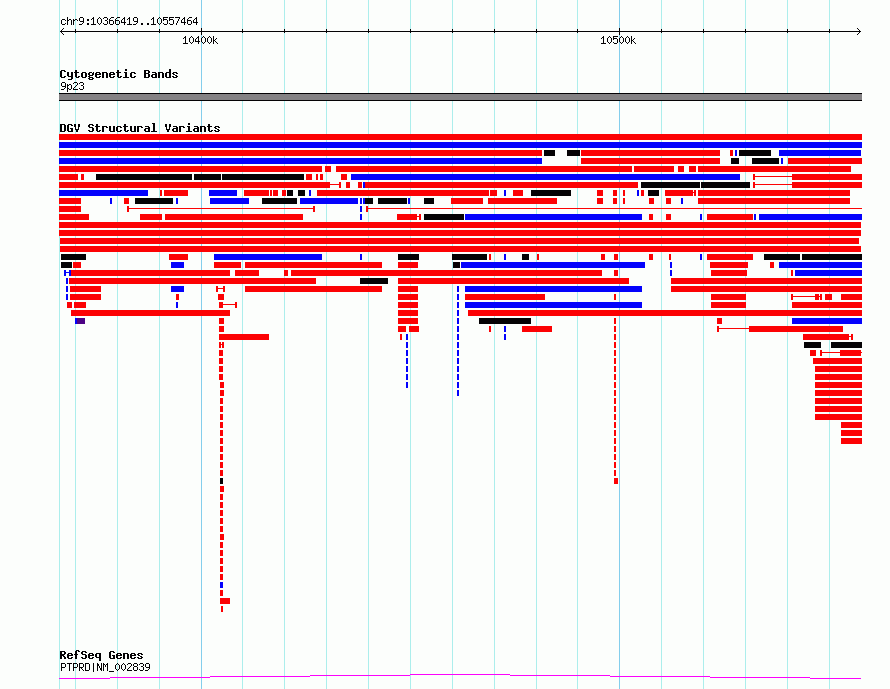Click the black square in the long red dashed column
Image resolution: width=890 pixels, height=689 pixels.
click(x=221, y=481)
